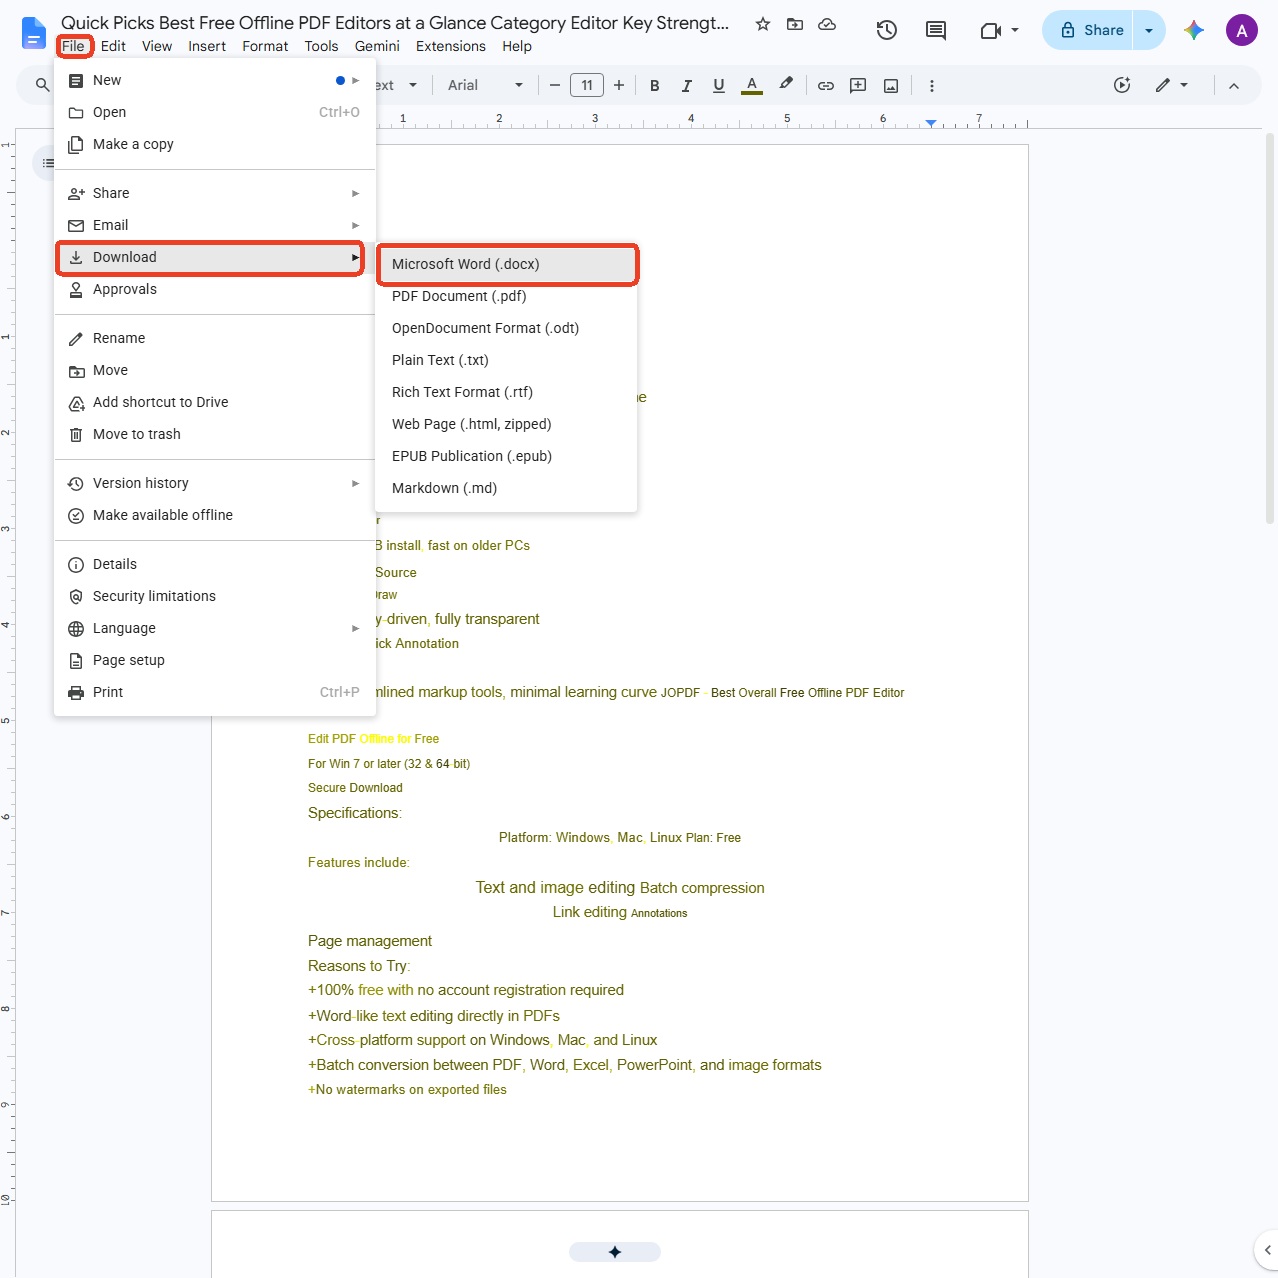This screenshot has height=1278, width=1278.
Task: Expand the Language submenu
Action: 215,628
